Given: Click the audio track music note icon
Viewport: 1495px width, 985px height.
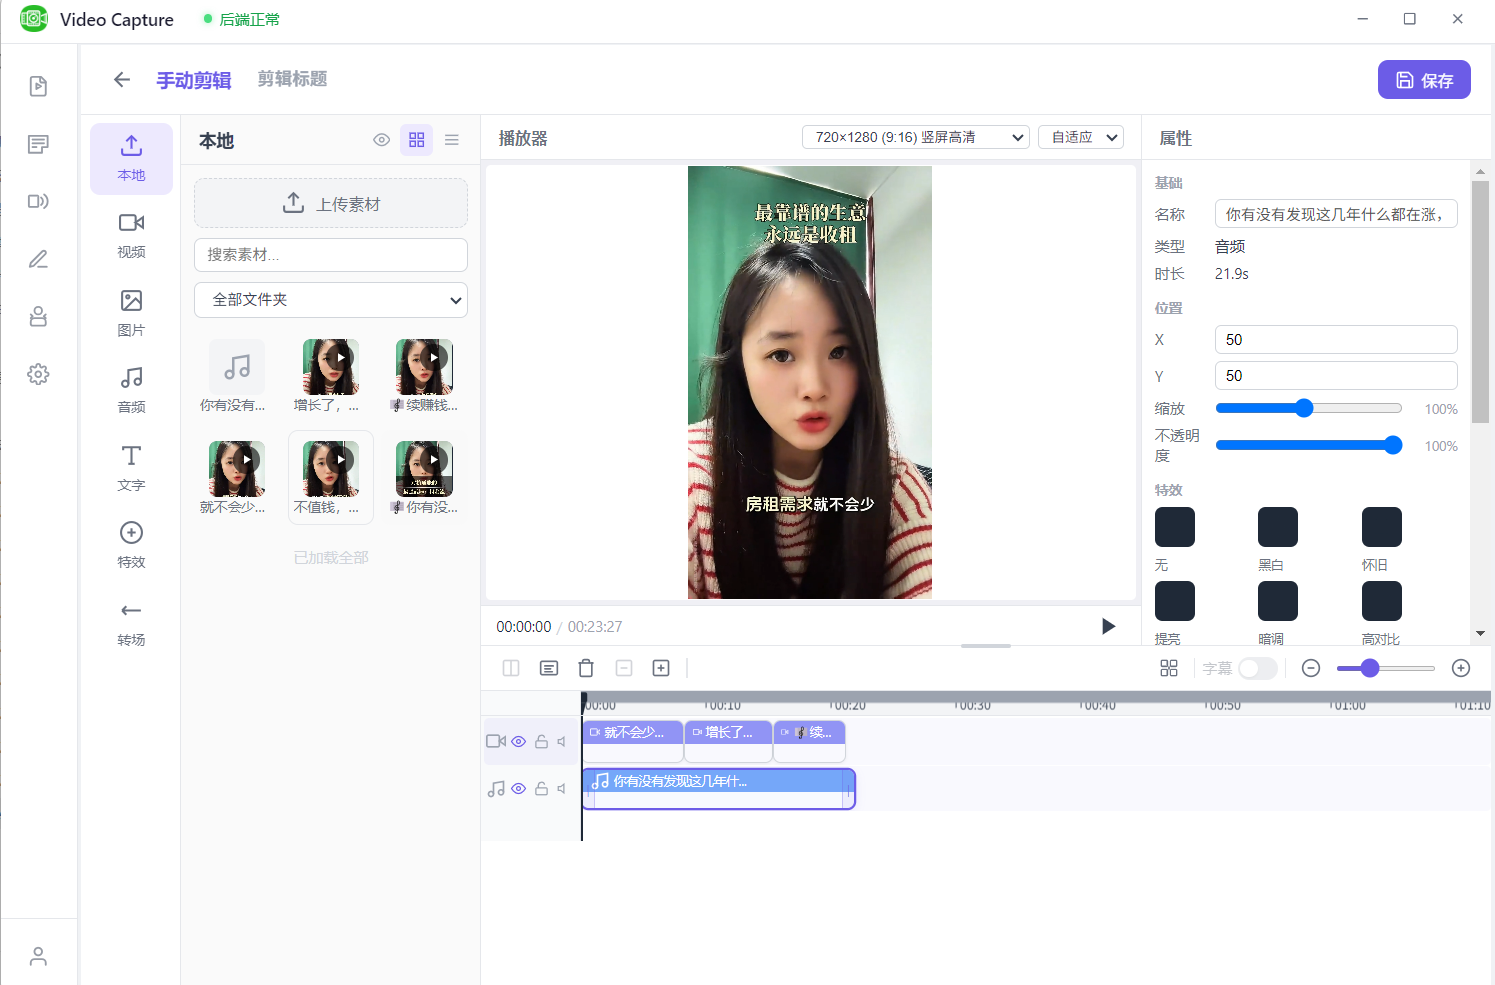Looking at the screenshot, I should (x=496, y=789).
